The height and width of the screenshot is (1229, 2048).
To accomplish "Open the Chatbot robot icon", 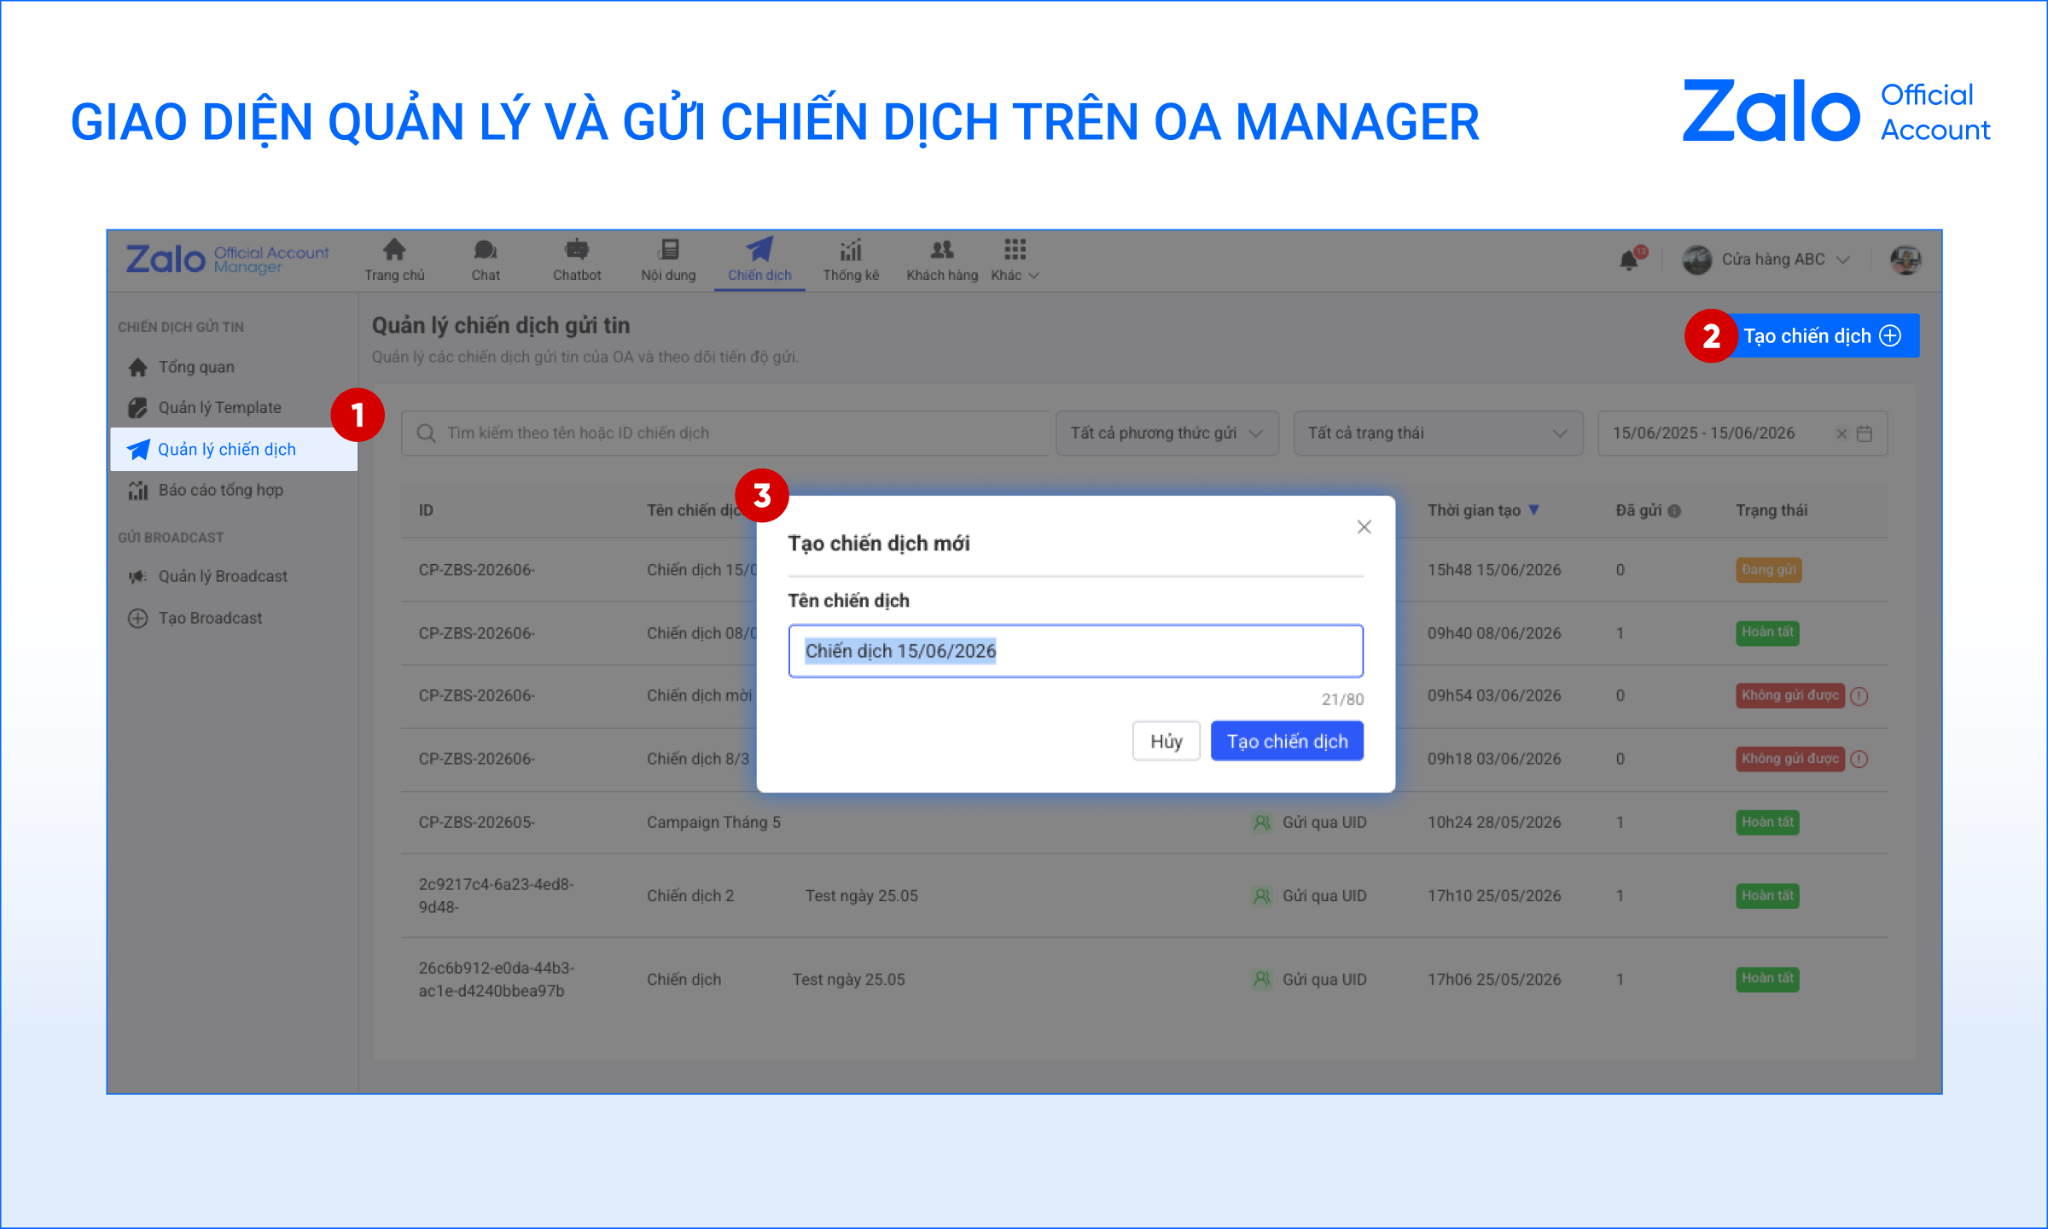I will (577, 249).
